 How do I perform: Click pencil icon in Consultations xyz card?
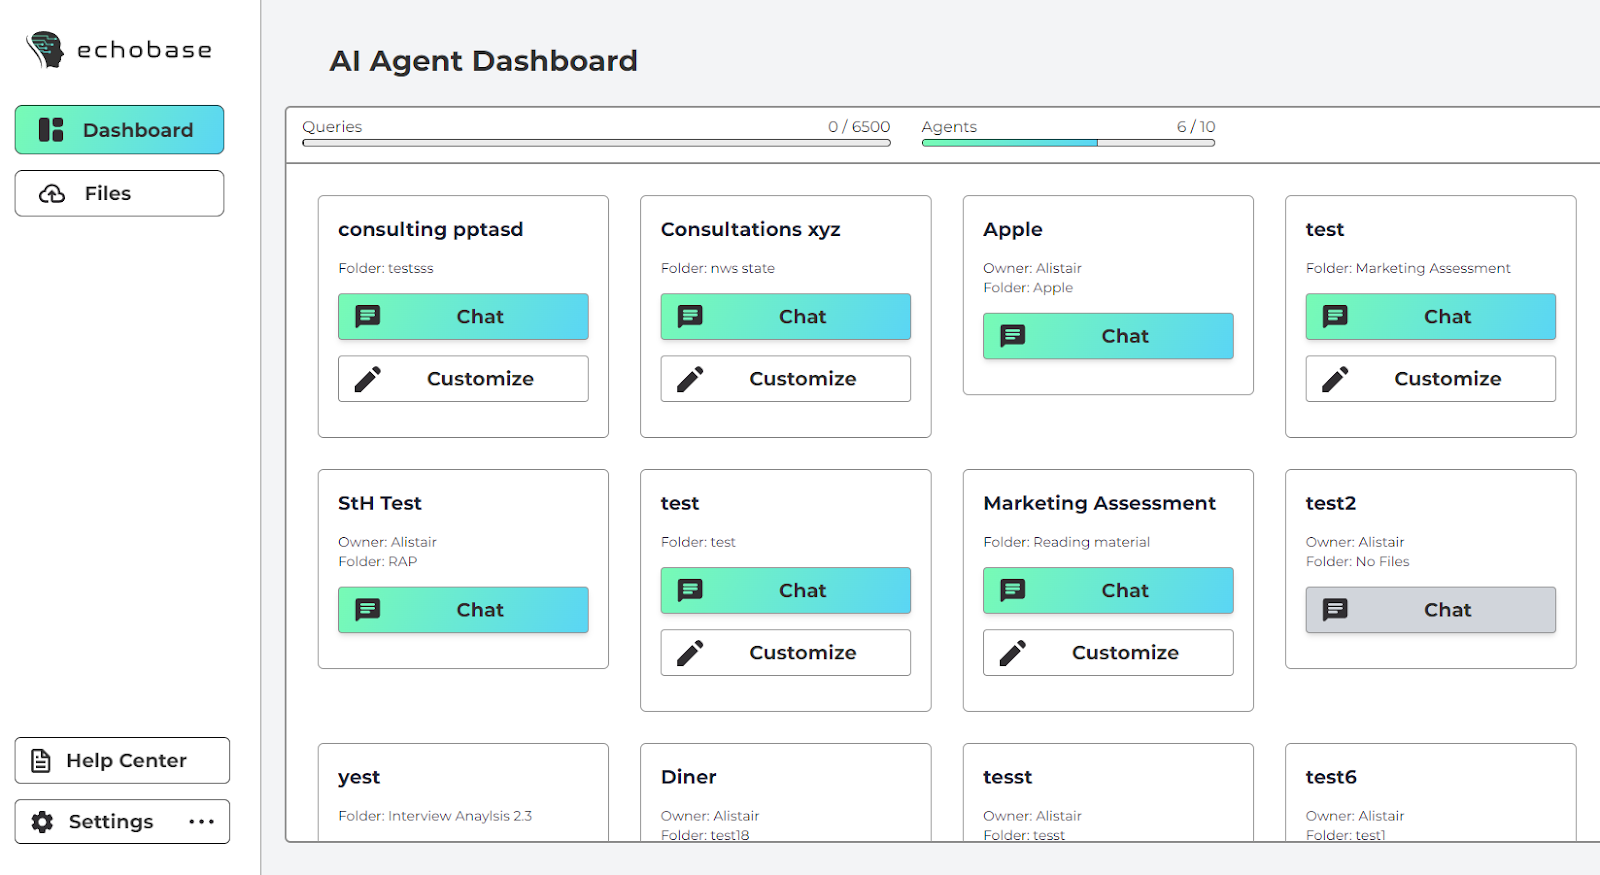coord(690,379)
